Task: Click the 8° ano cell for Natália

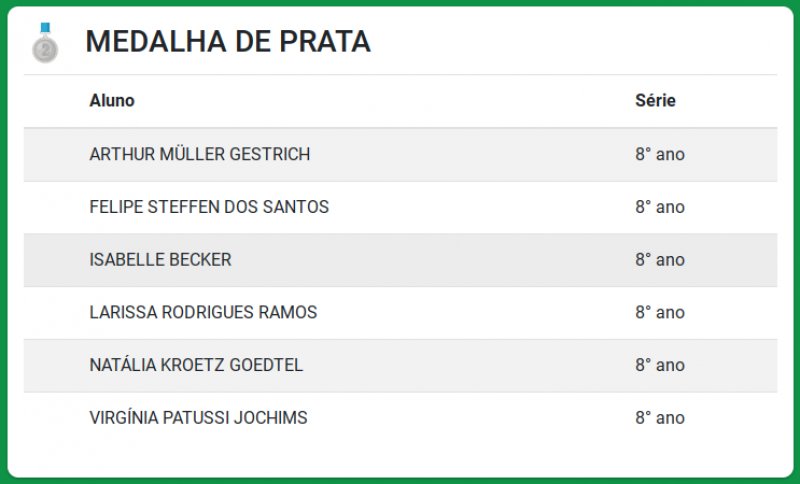Action: click(660, 365)
